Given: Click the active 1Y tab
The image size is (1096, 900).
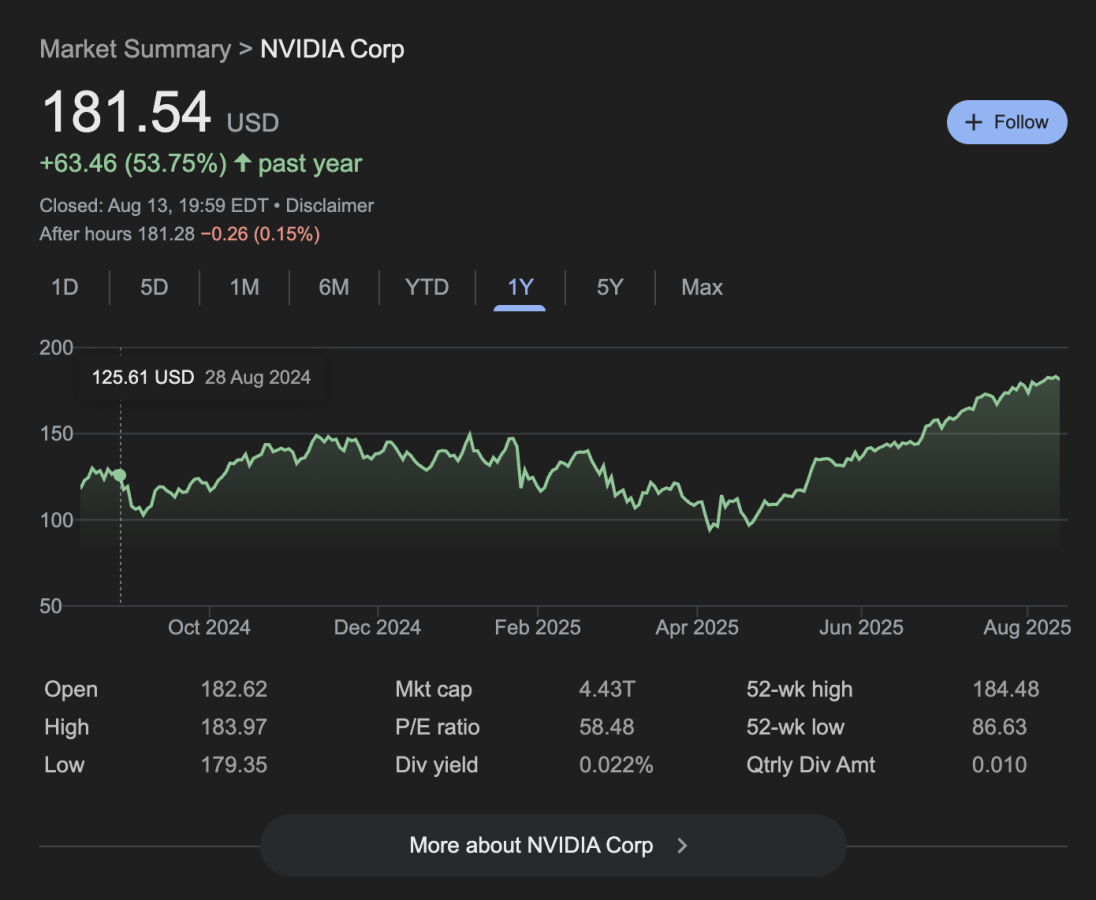Looking at the screenshot, I should 520,288.
